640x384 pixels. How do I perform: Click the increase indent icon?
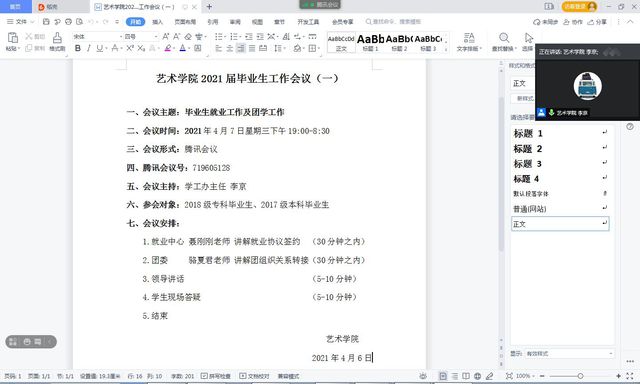tap(260, 36)
